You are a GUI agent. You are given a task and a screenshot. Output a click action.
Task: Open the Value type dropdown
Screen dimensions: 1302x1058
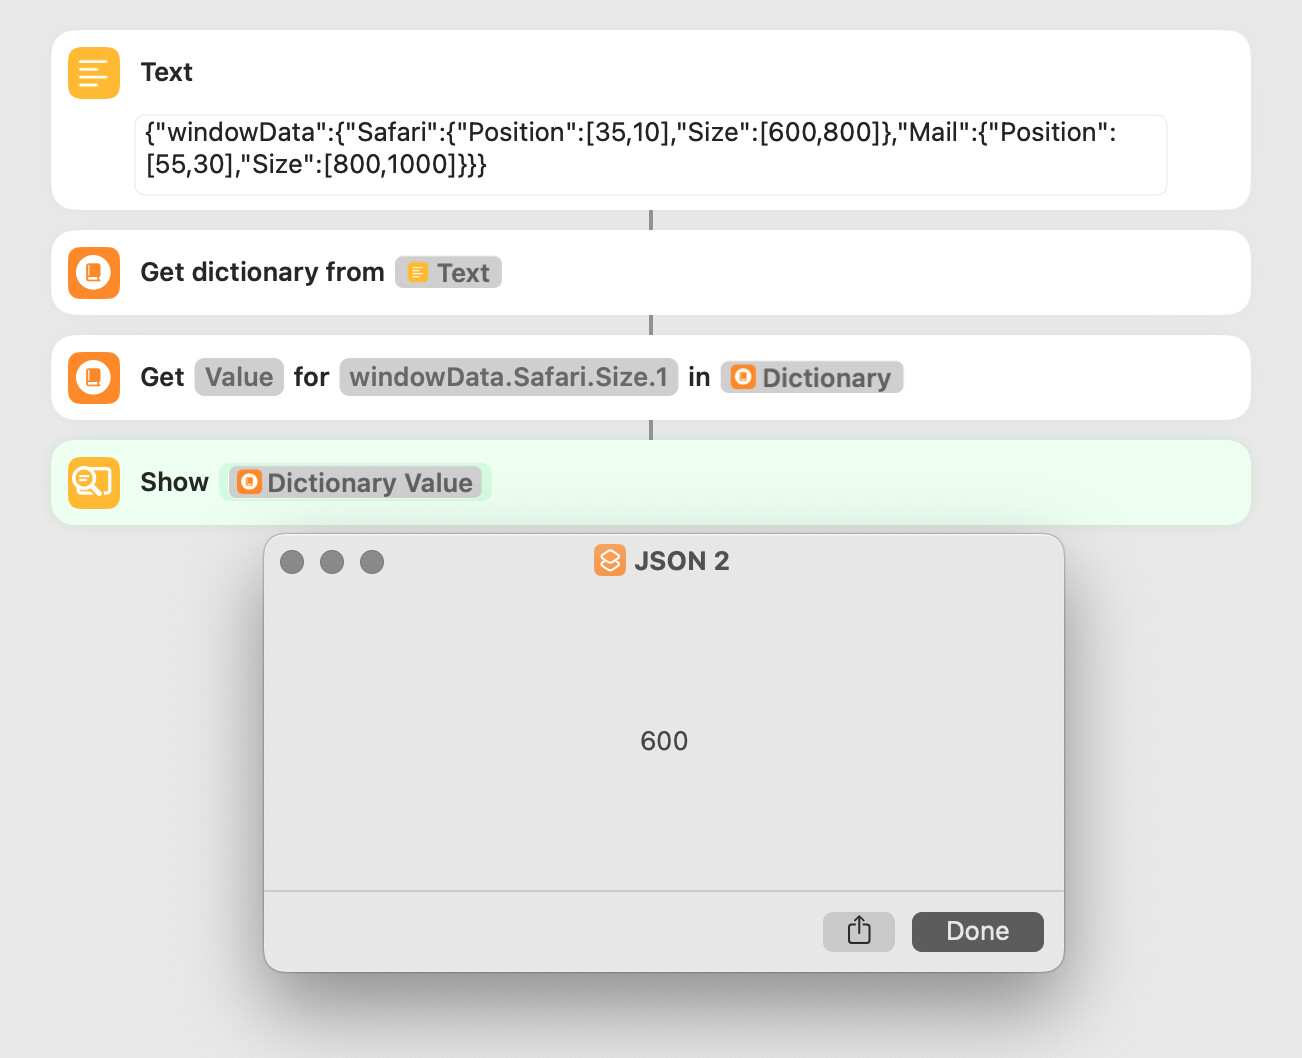tap(239, 377)
